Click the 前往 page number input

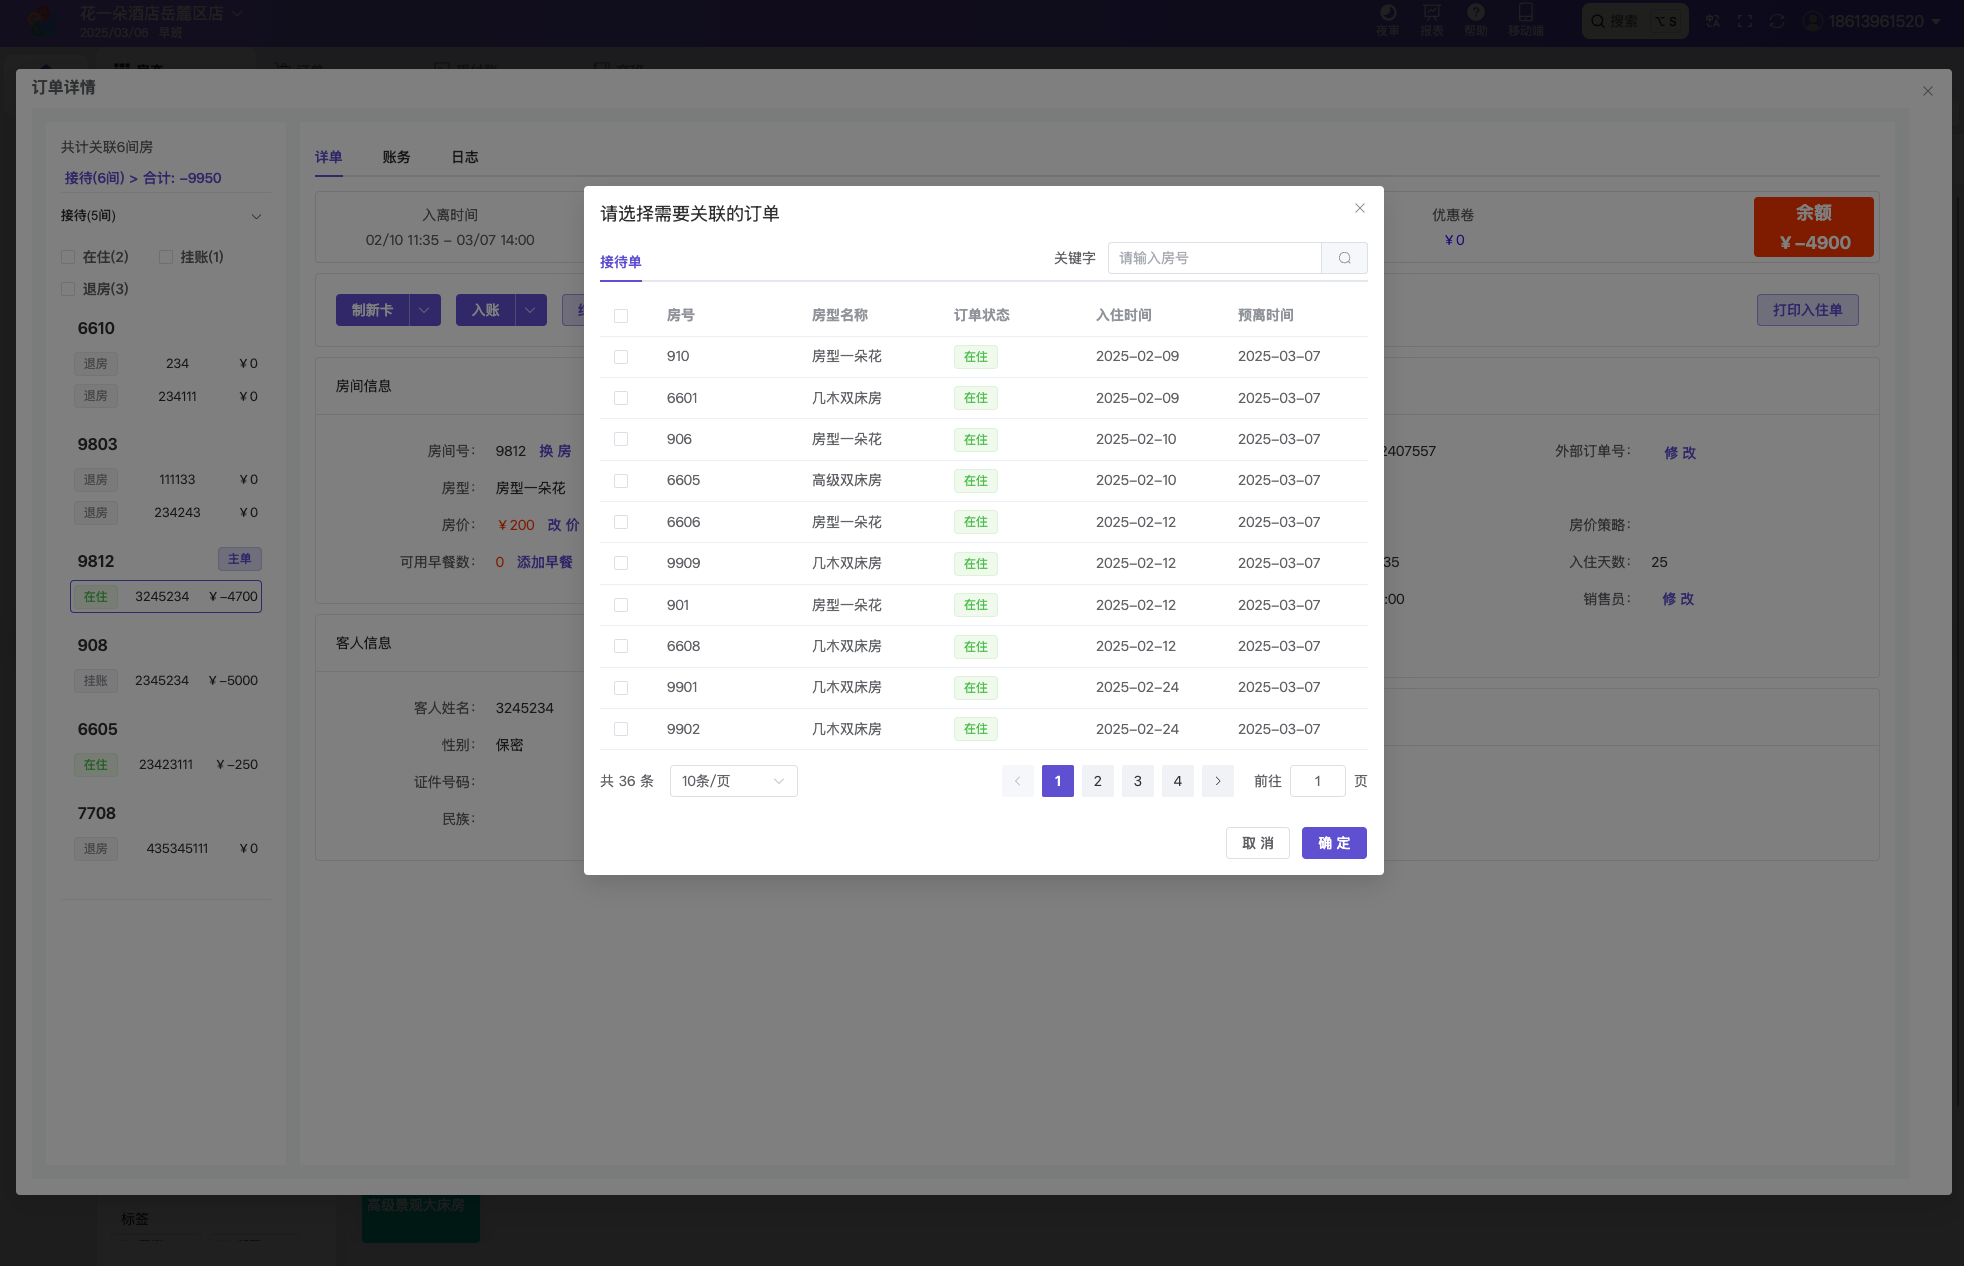[1317, 781]
